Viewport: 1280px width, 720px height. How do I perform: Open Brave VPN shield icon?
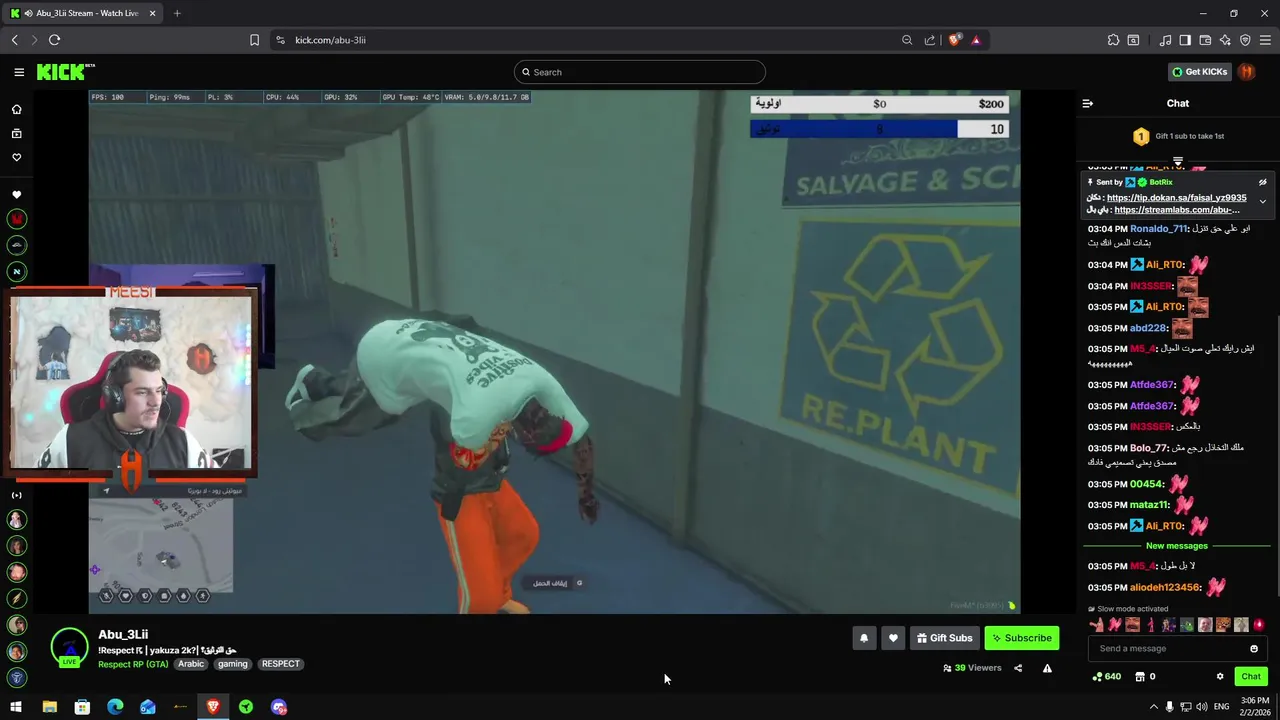pos(1245,40)
